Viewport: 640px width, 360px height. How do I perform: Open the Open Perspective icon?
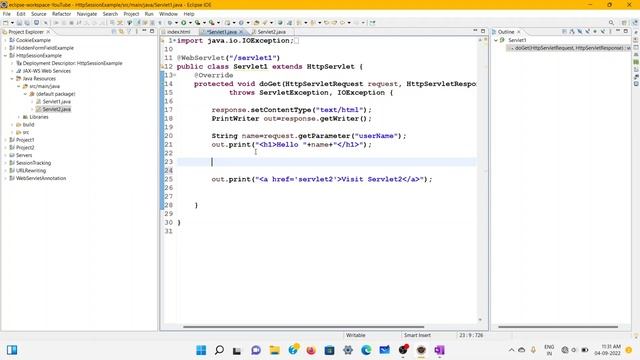tap(624, 23)
